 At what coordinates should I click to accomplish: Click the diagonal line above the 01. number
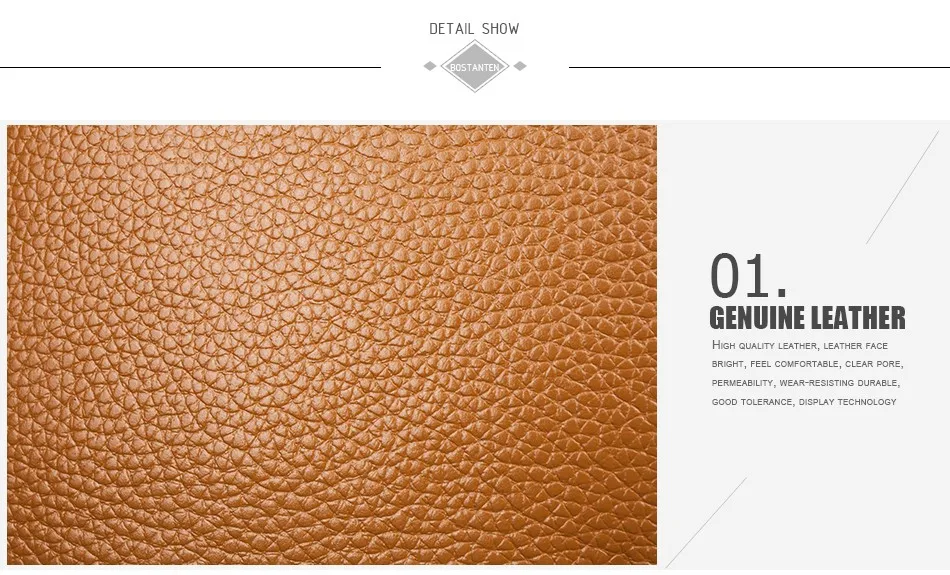tap(902, 187)
